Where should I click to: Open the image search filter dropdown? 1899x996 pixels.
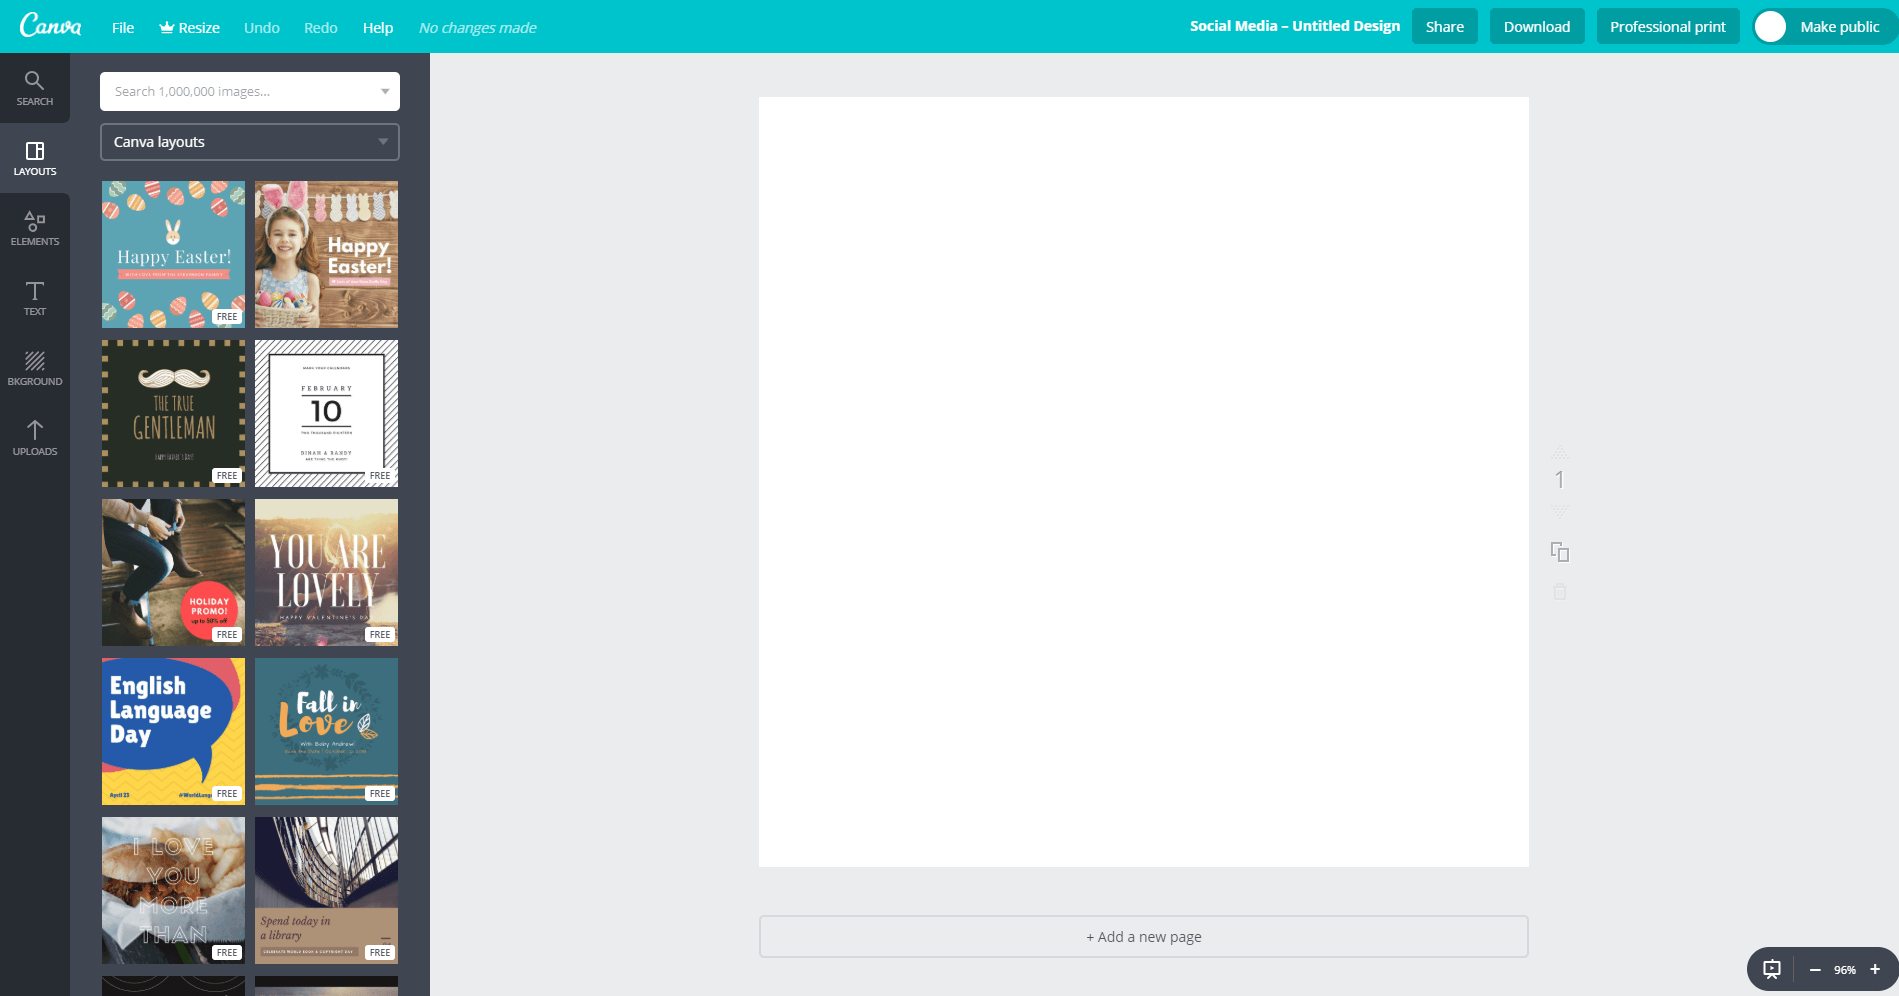[x=384, y=91]
